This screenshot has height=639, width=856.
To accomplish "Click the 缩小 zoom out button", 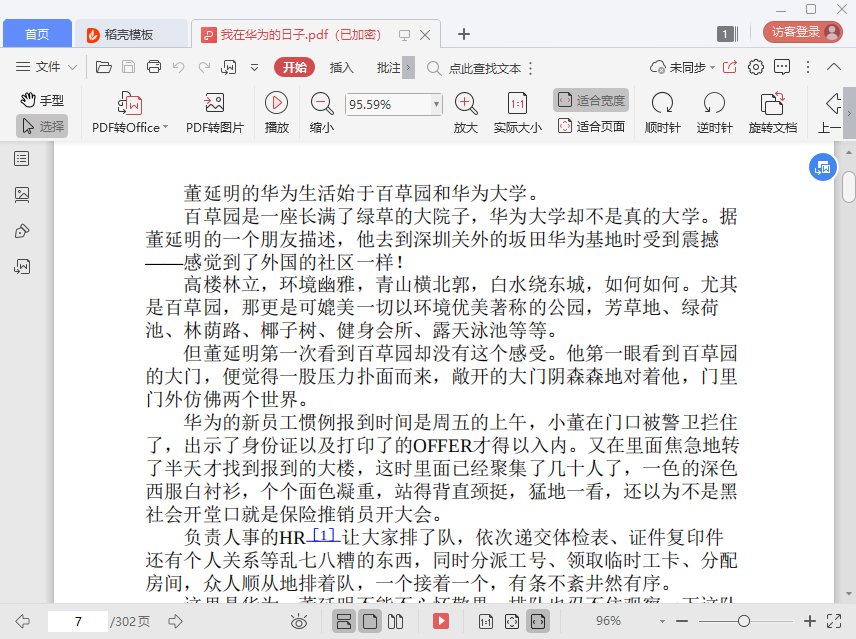I will (322, 113).
